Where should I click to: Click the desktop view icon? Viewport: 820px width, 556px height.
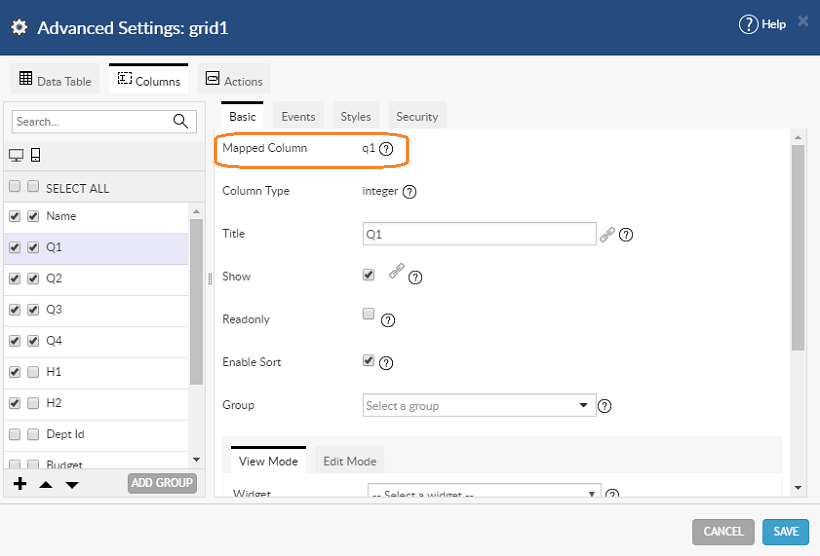point(16,155)
